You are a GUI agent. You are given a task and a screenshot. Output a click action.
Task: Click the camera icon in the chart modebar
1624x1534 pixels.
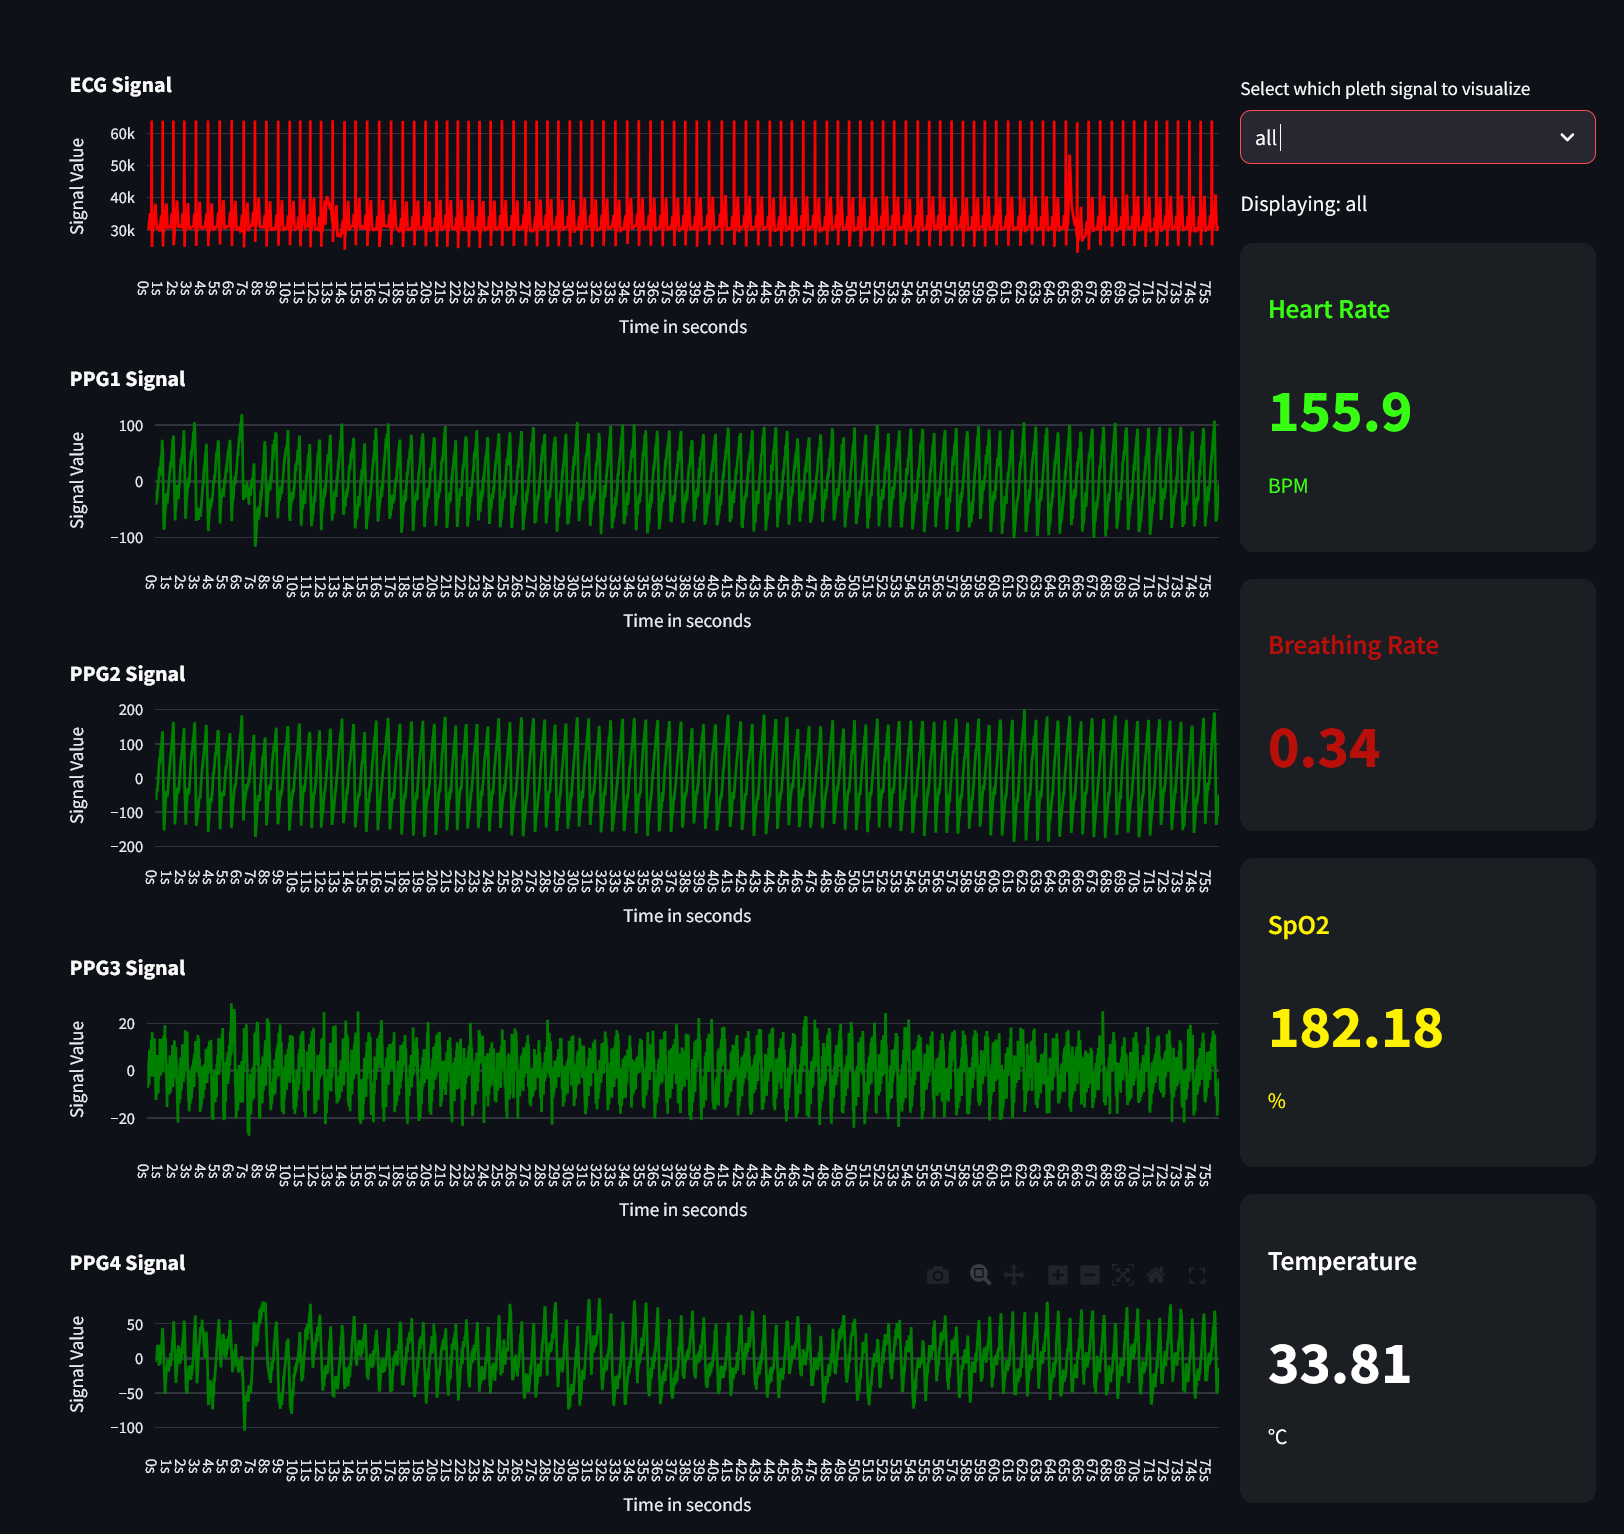(x=937, y=1276)
